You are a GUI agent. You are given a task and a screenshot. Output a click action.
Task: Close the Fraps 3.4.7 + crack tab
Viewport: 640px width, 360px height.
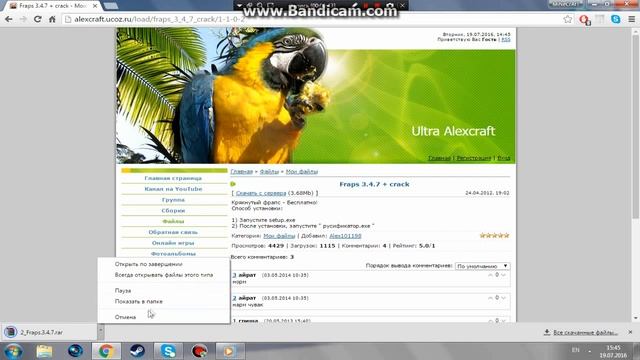click(95, 6)
